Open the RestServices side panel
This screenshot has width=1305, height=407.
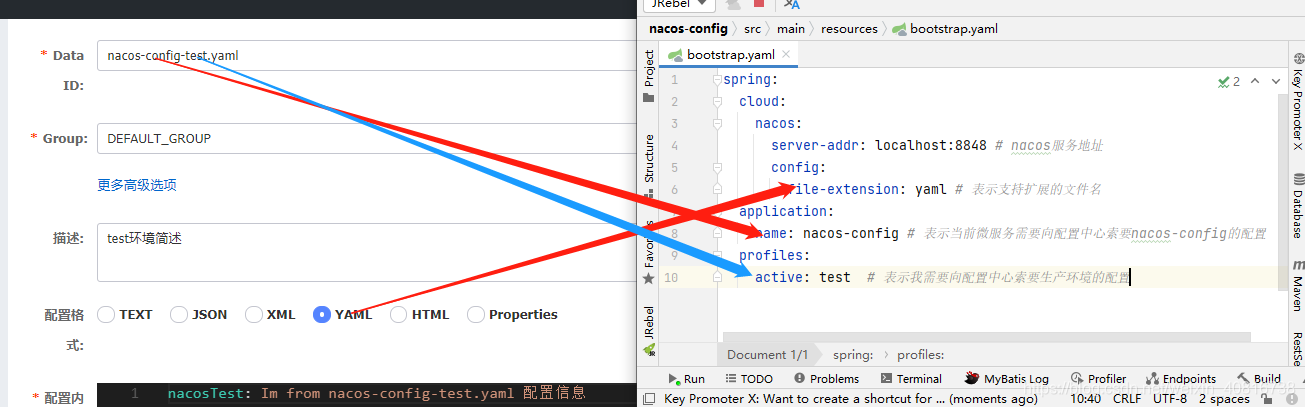click(1297, 347)
